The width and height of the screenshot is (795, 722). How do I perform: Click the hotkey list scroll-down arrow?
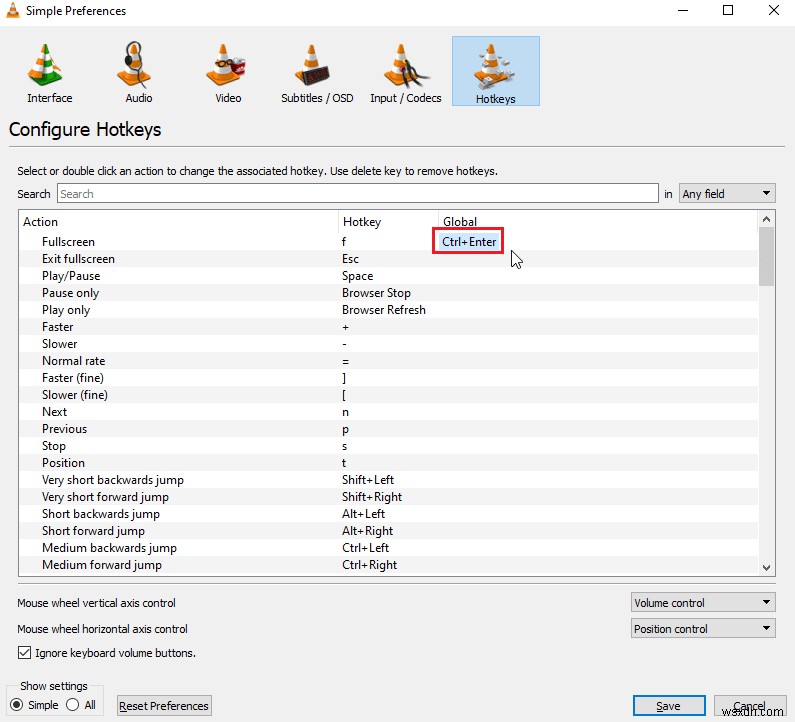766,567
